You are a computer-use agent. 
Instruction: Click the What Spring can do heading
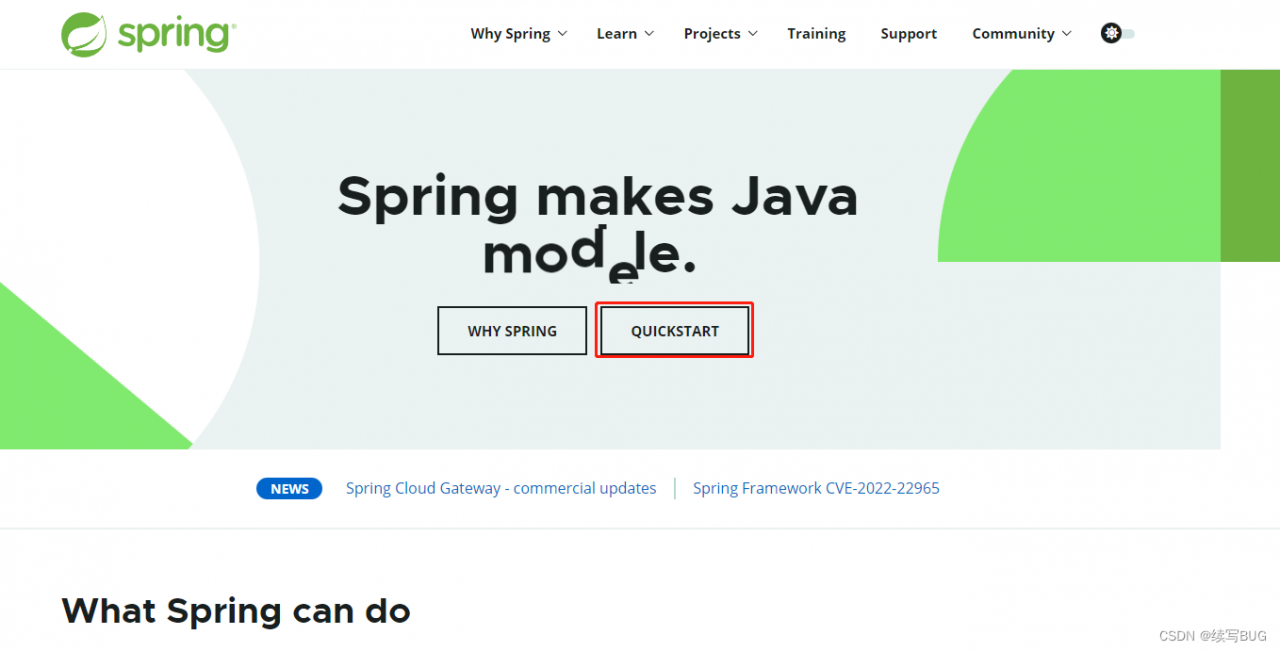236,611
